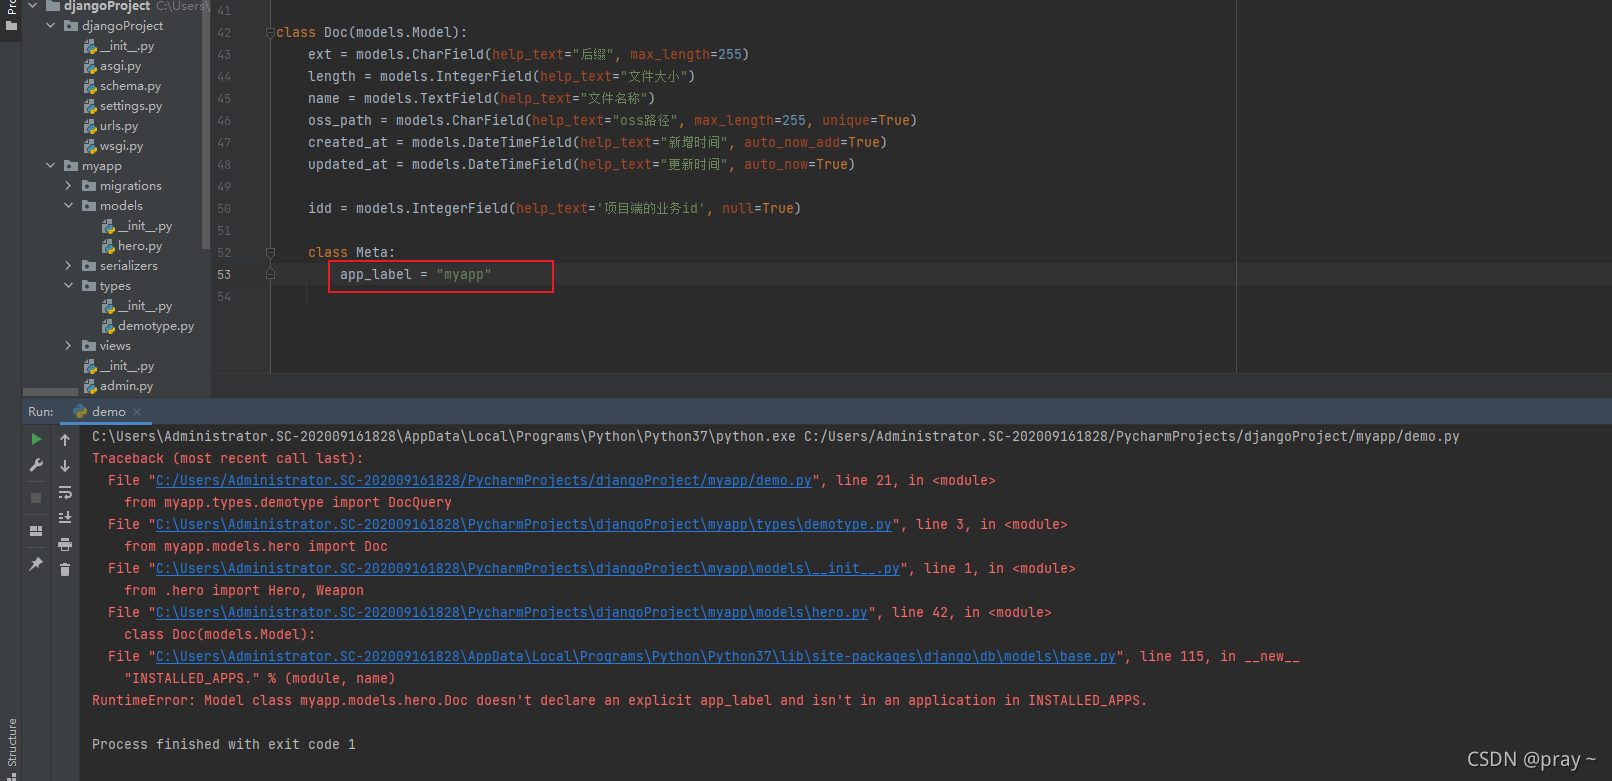The height and width of the screenshot is (781, 1612).
Task: Open __init__.py under types folder
Action: click(145, 306)
